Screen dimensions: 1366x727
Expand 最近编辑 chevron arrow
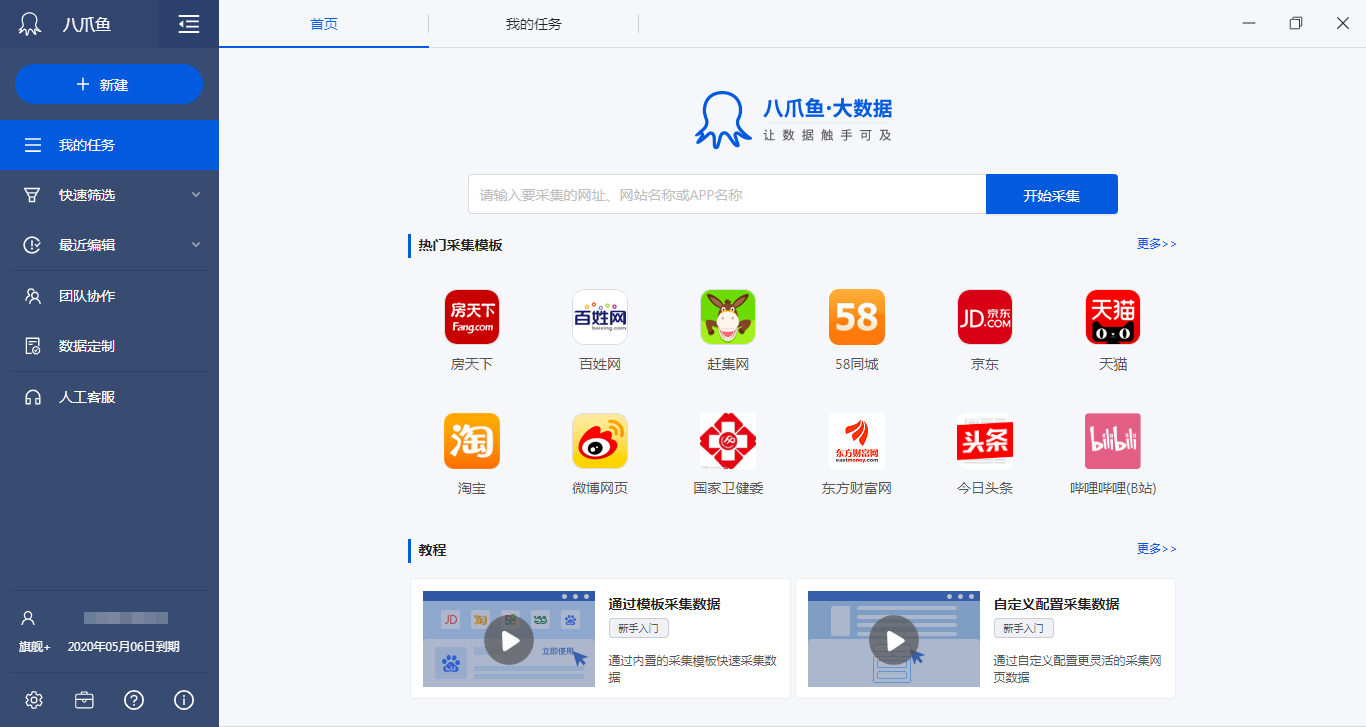click(196, 244)
